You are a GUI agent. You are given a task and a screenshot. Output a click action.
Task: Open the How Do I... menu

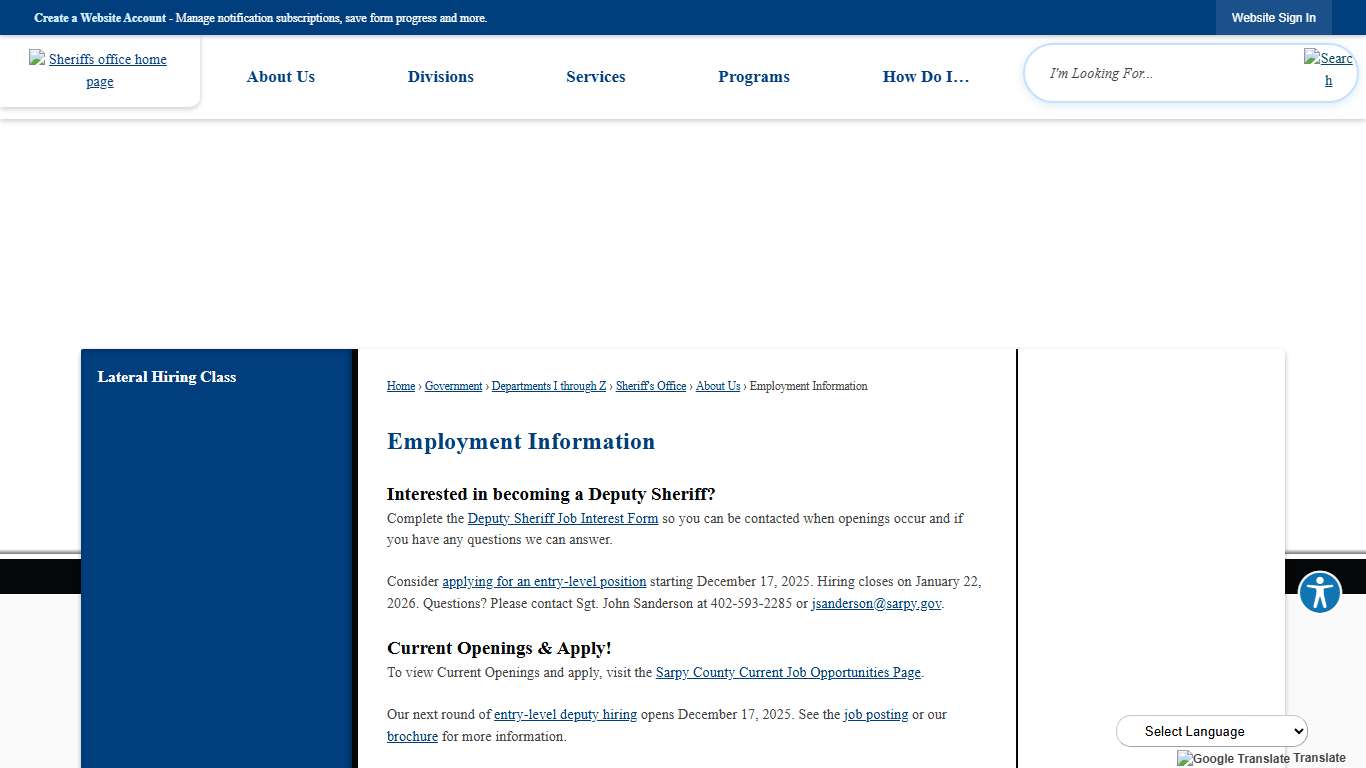pos(925,76)
